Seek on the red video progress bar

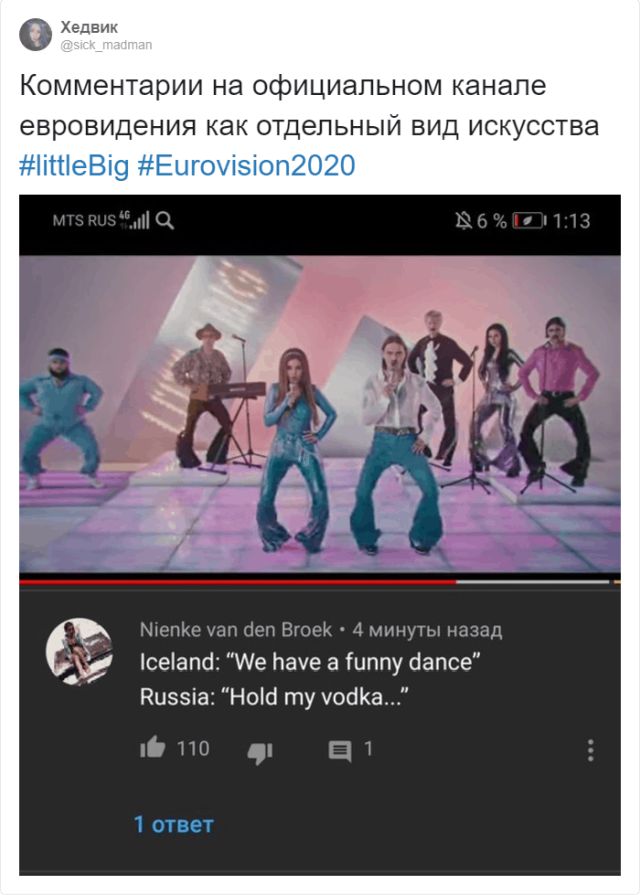238,581
